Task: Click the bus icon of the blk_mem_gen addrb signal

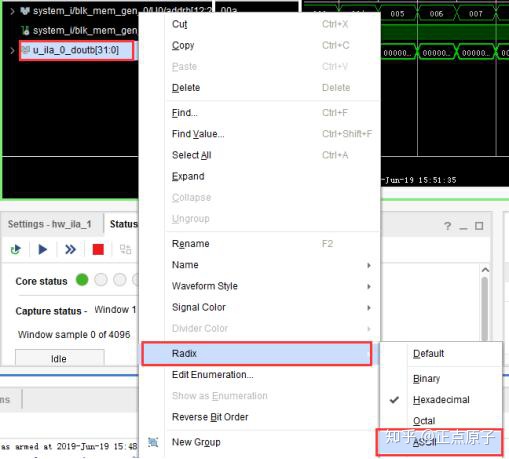Action: pyautogui.click(x=25, y=11)
